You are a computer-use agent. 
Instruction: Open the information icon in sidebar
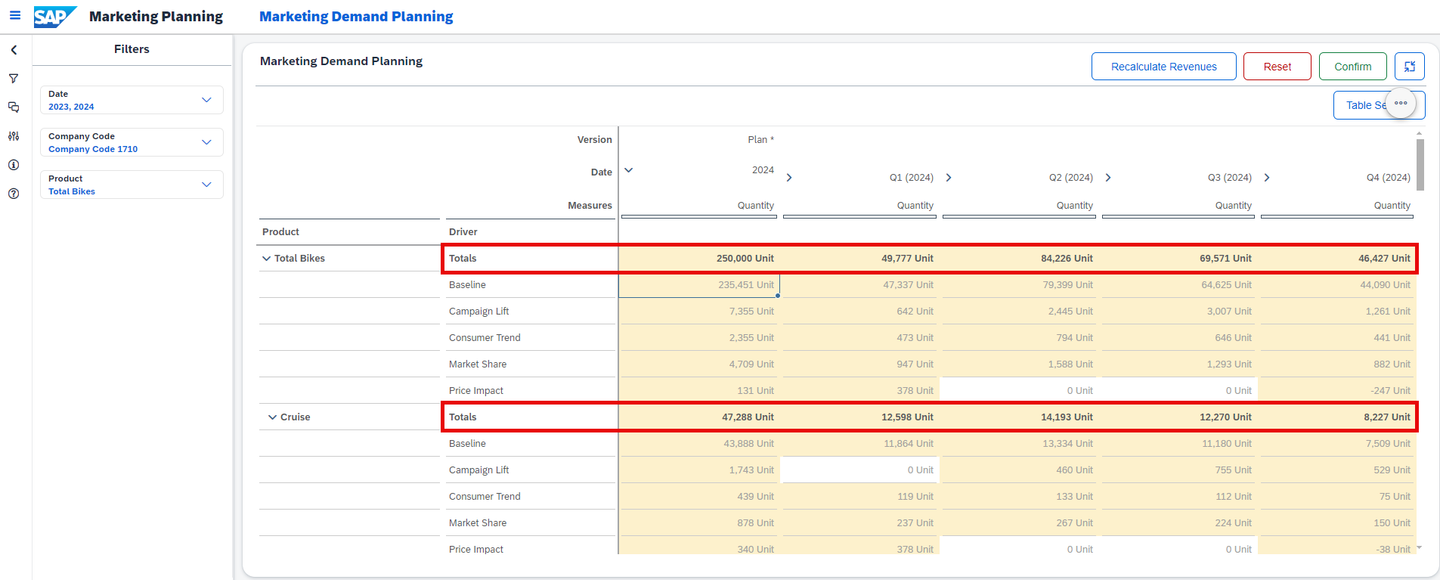pyautogui.click(x=14, y=165)
